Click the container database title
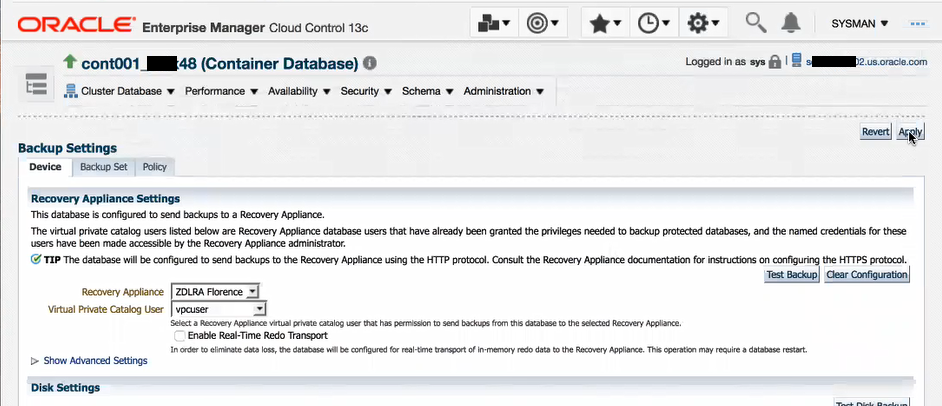The height and width of the screenshot is (406, 942). click(220, 63)
